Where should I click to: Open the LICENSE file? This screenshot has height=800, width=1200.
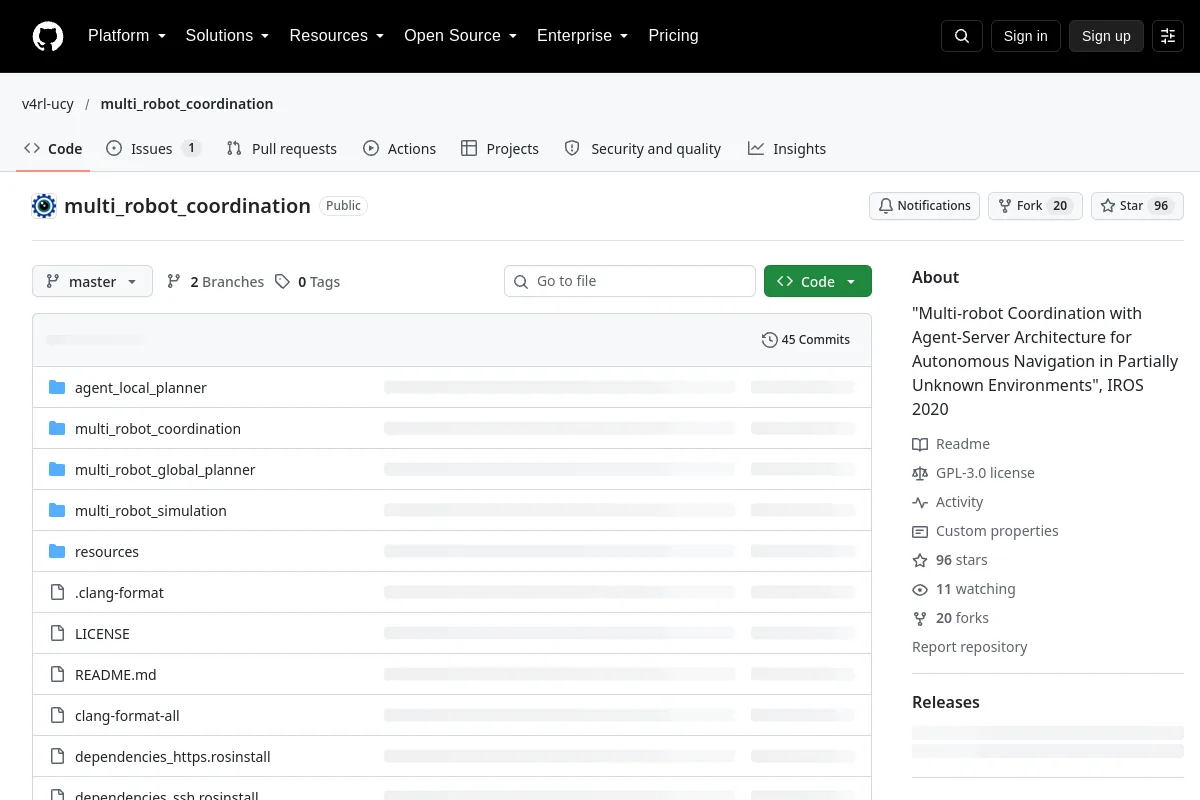102,634
